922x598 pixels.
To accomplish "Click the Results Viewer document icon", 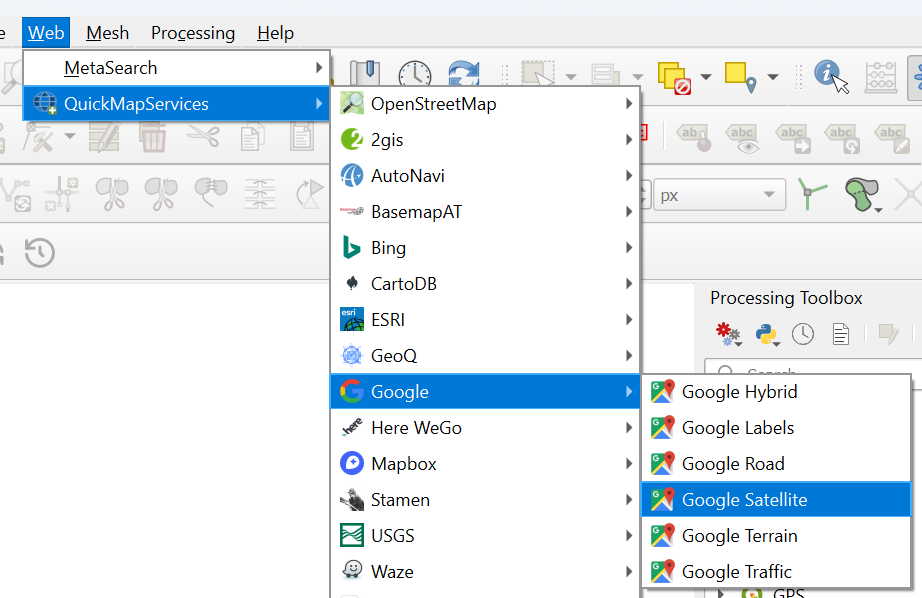I will point(841,333).
